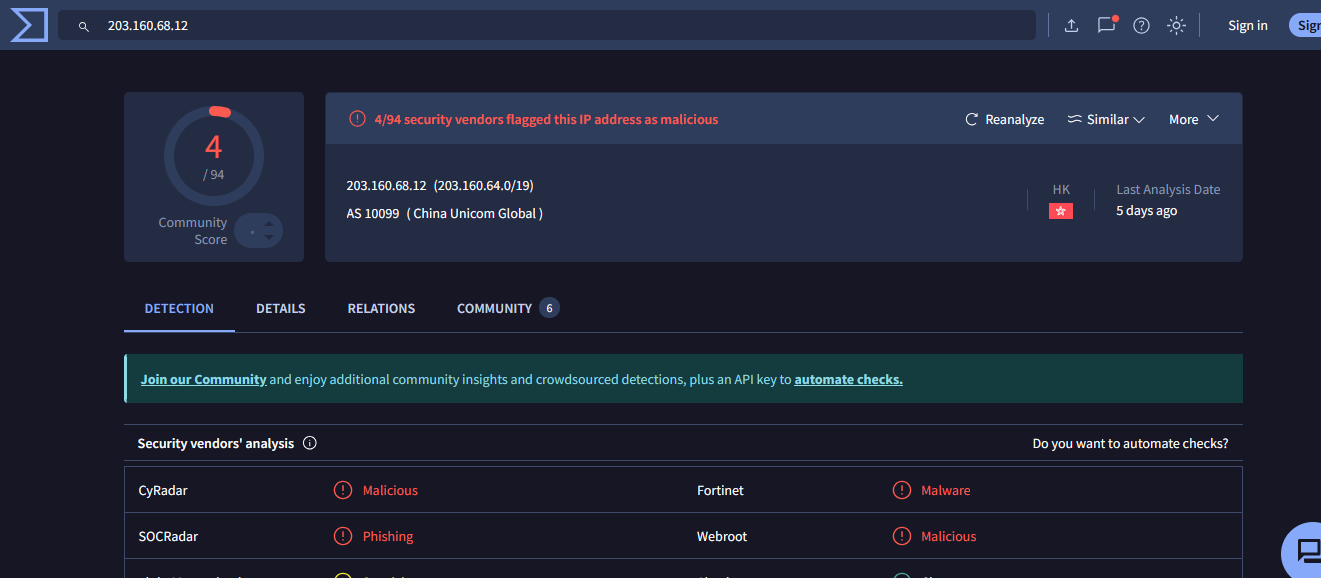Click the 'Security vendors' analysis' heading

pyautogui.click(x=216, y=443)
